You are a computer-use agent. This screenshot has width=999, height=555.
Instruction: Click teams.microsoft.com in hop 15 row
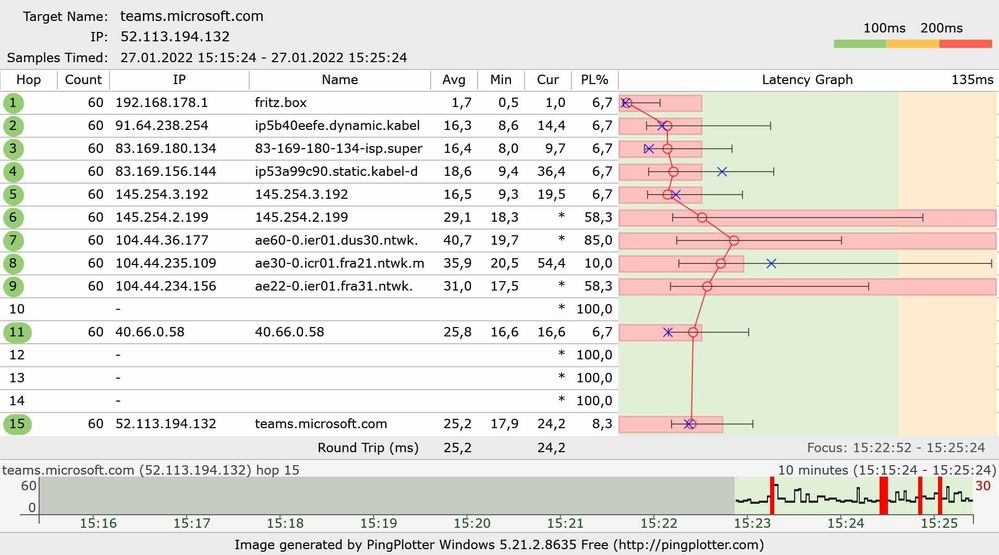pos(321,424)
